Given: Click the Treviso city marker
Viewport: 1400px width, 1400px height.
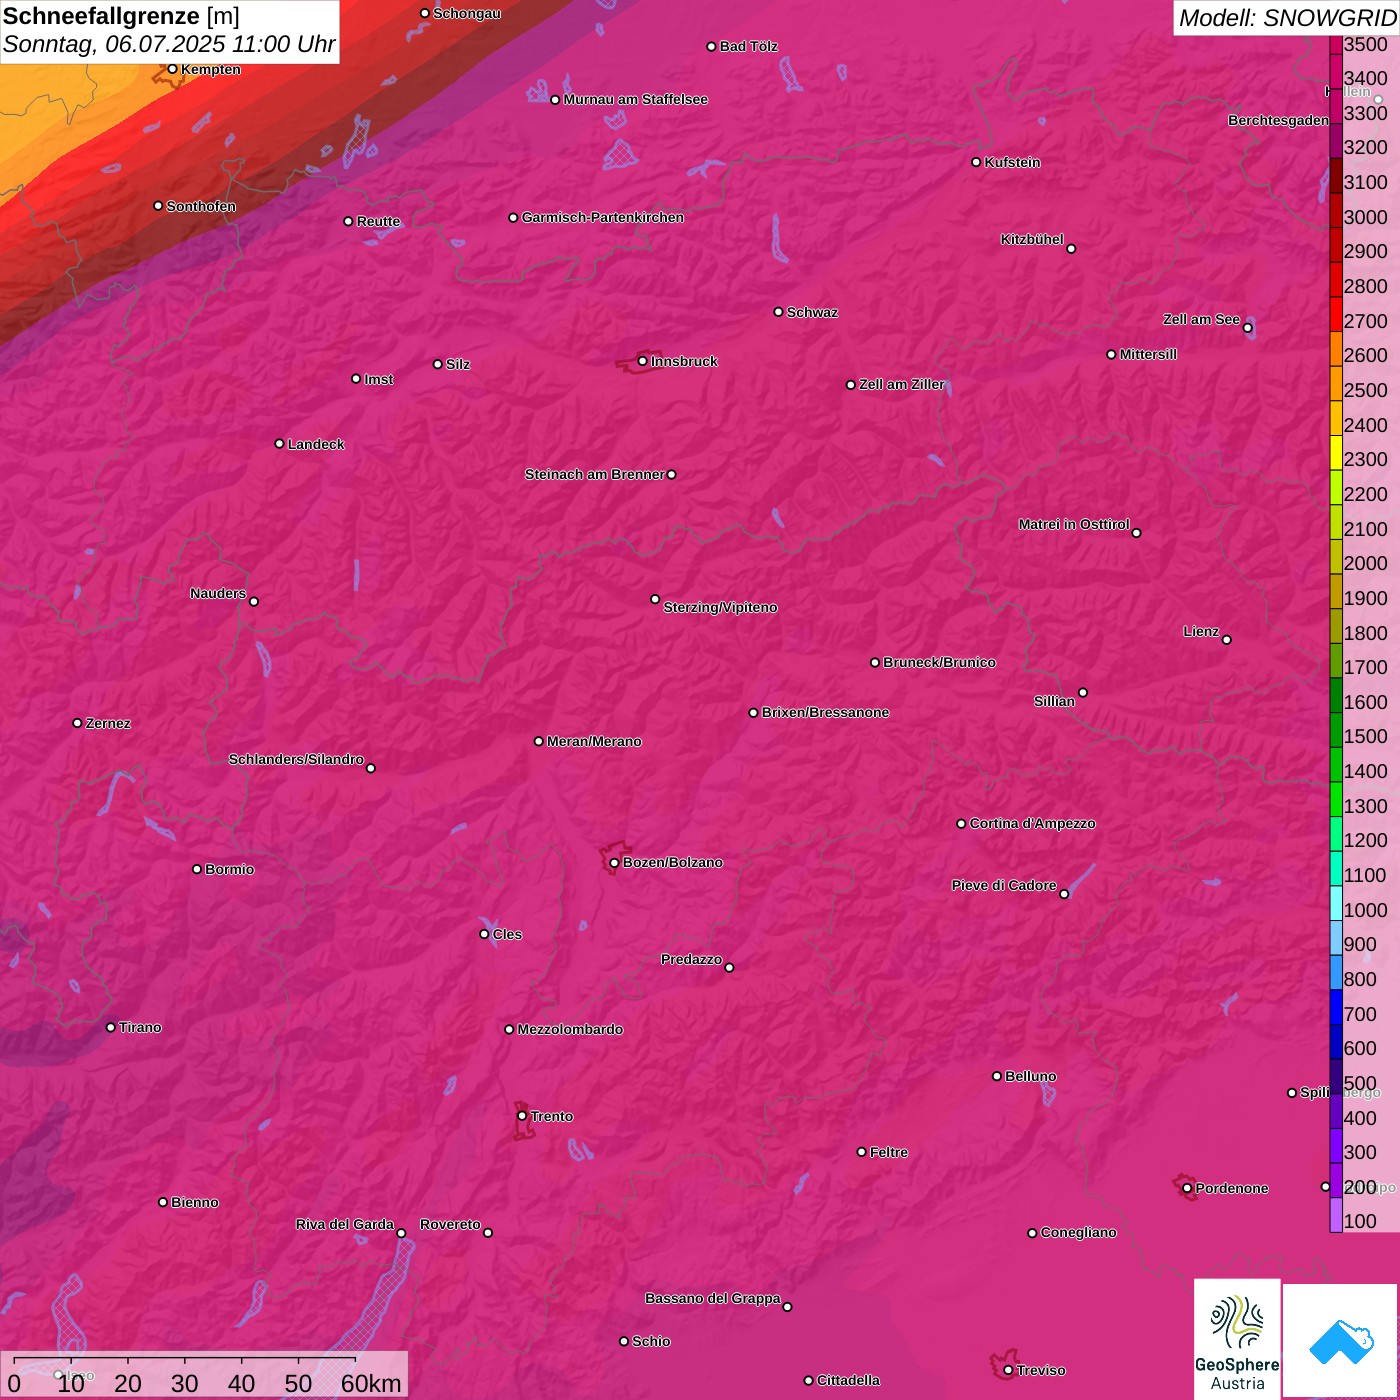Looking at the screenshot, I should (x=1008, y=1370).
